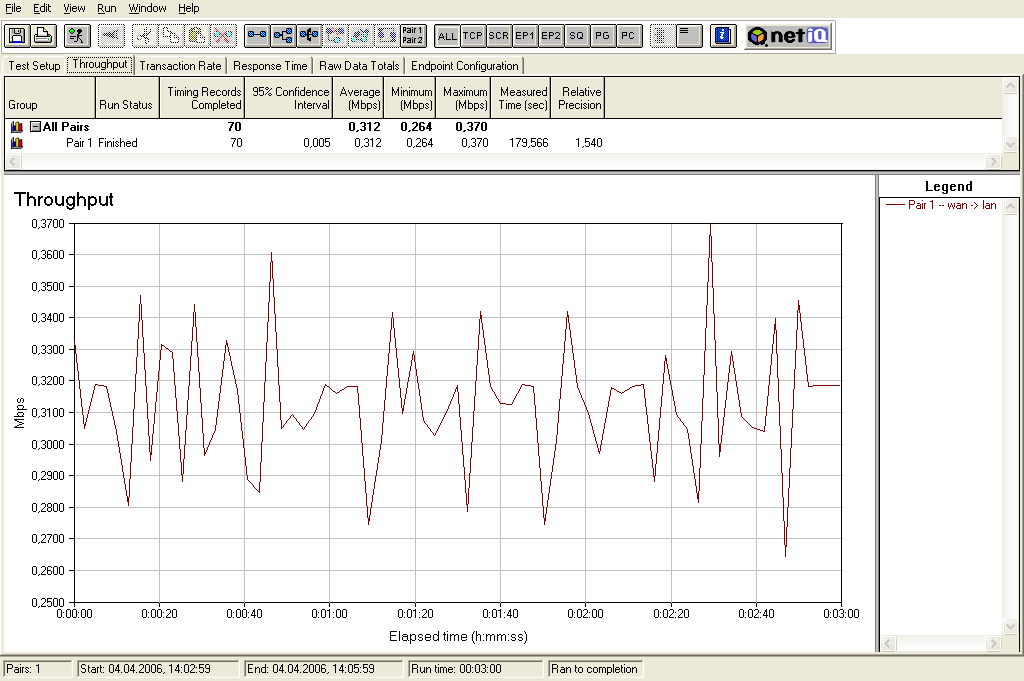Open the View menu
This screenshot has width=1024, height=681.
tap(74, 8)
